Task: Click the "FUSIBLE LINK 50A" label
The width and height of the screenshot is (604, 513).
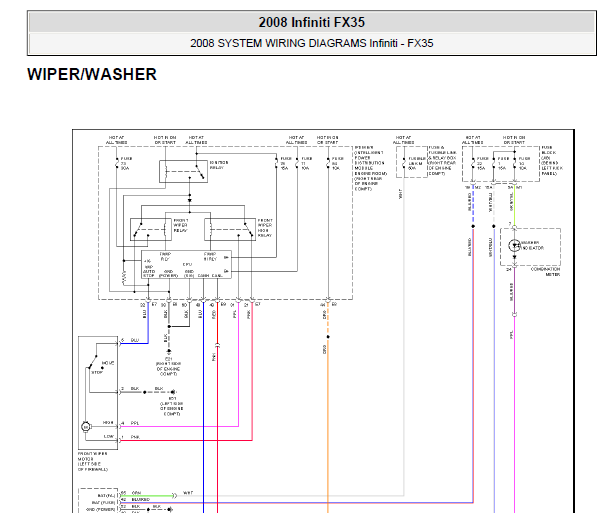Action: click(x=415, y=163)
